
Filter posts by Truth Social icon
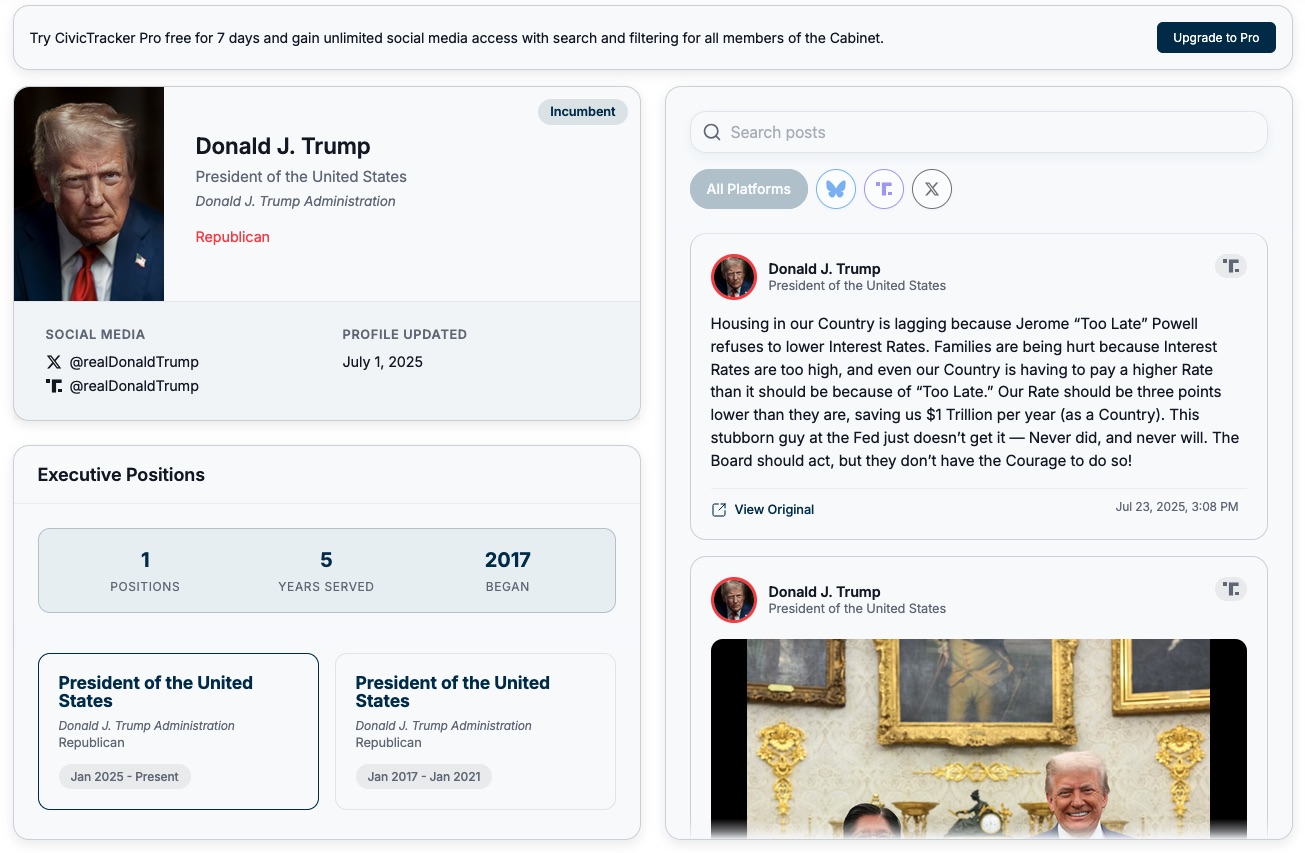884,189
